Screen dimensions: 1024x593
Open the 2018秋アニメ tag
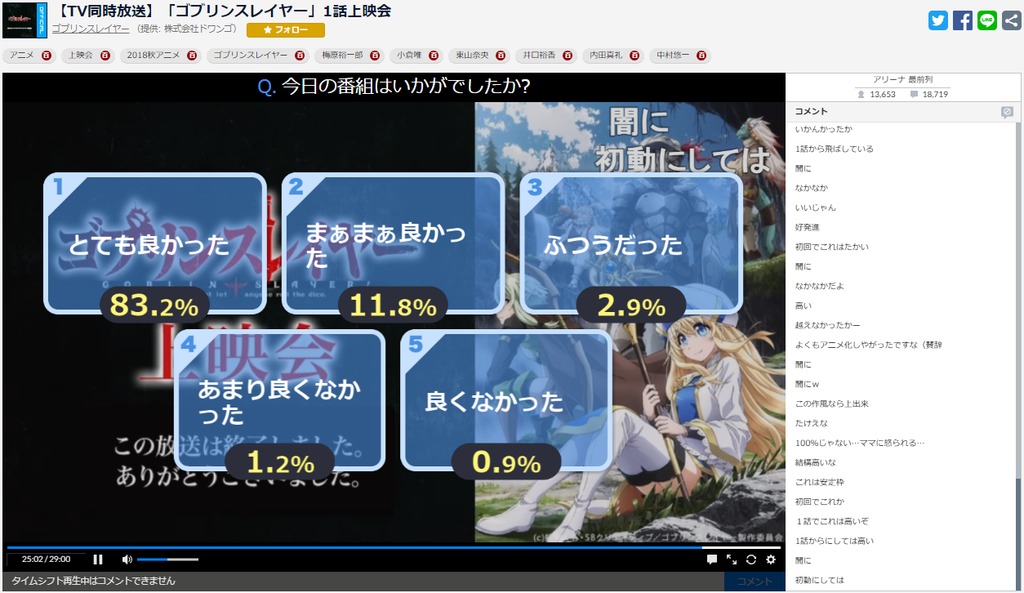(x=153, y=56)
